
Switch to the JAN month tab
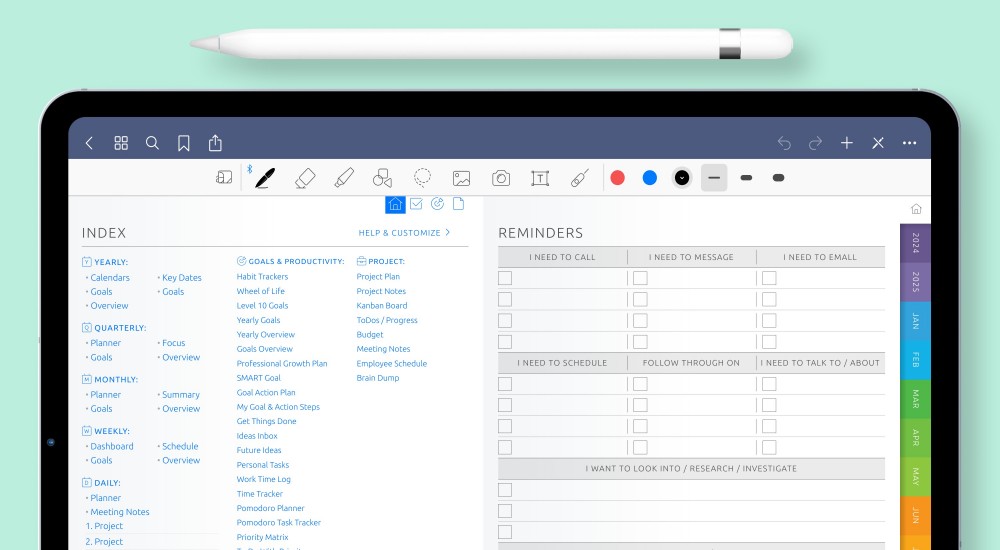[915, 321]
